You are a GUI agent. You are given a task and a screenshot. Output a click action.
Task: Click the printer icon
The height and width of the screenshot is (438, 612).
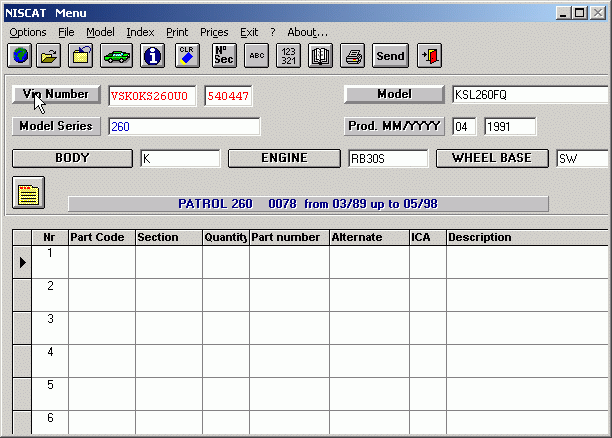(x=352, y=55)
